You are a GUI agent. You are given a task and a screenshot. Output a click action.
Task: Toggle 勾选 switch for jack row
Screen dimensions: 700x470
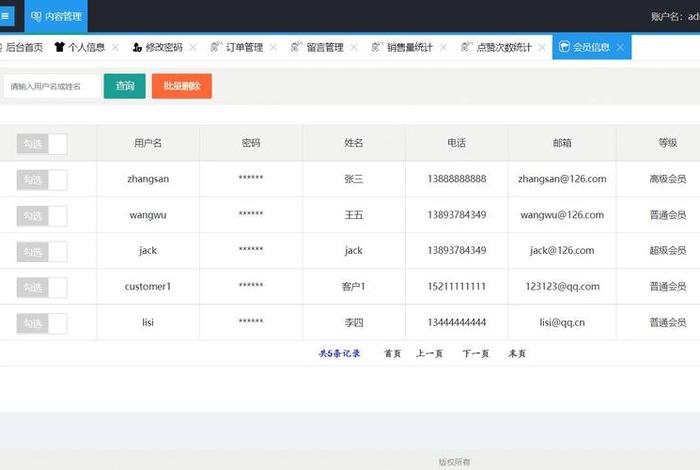coord(42,252)
